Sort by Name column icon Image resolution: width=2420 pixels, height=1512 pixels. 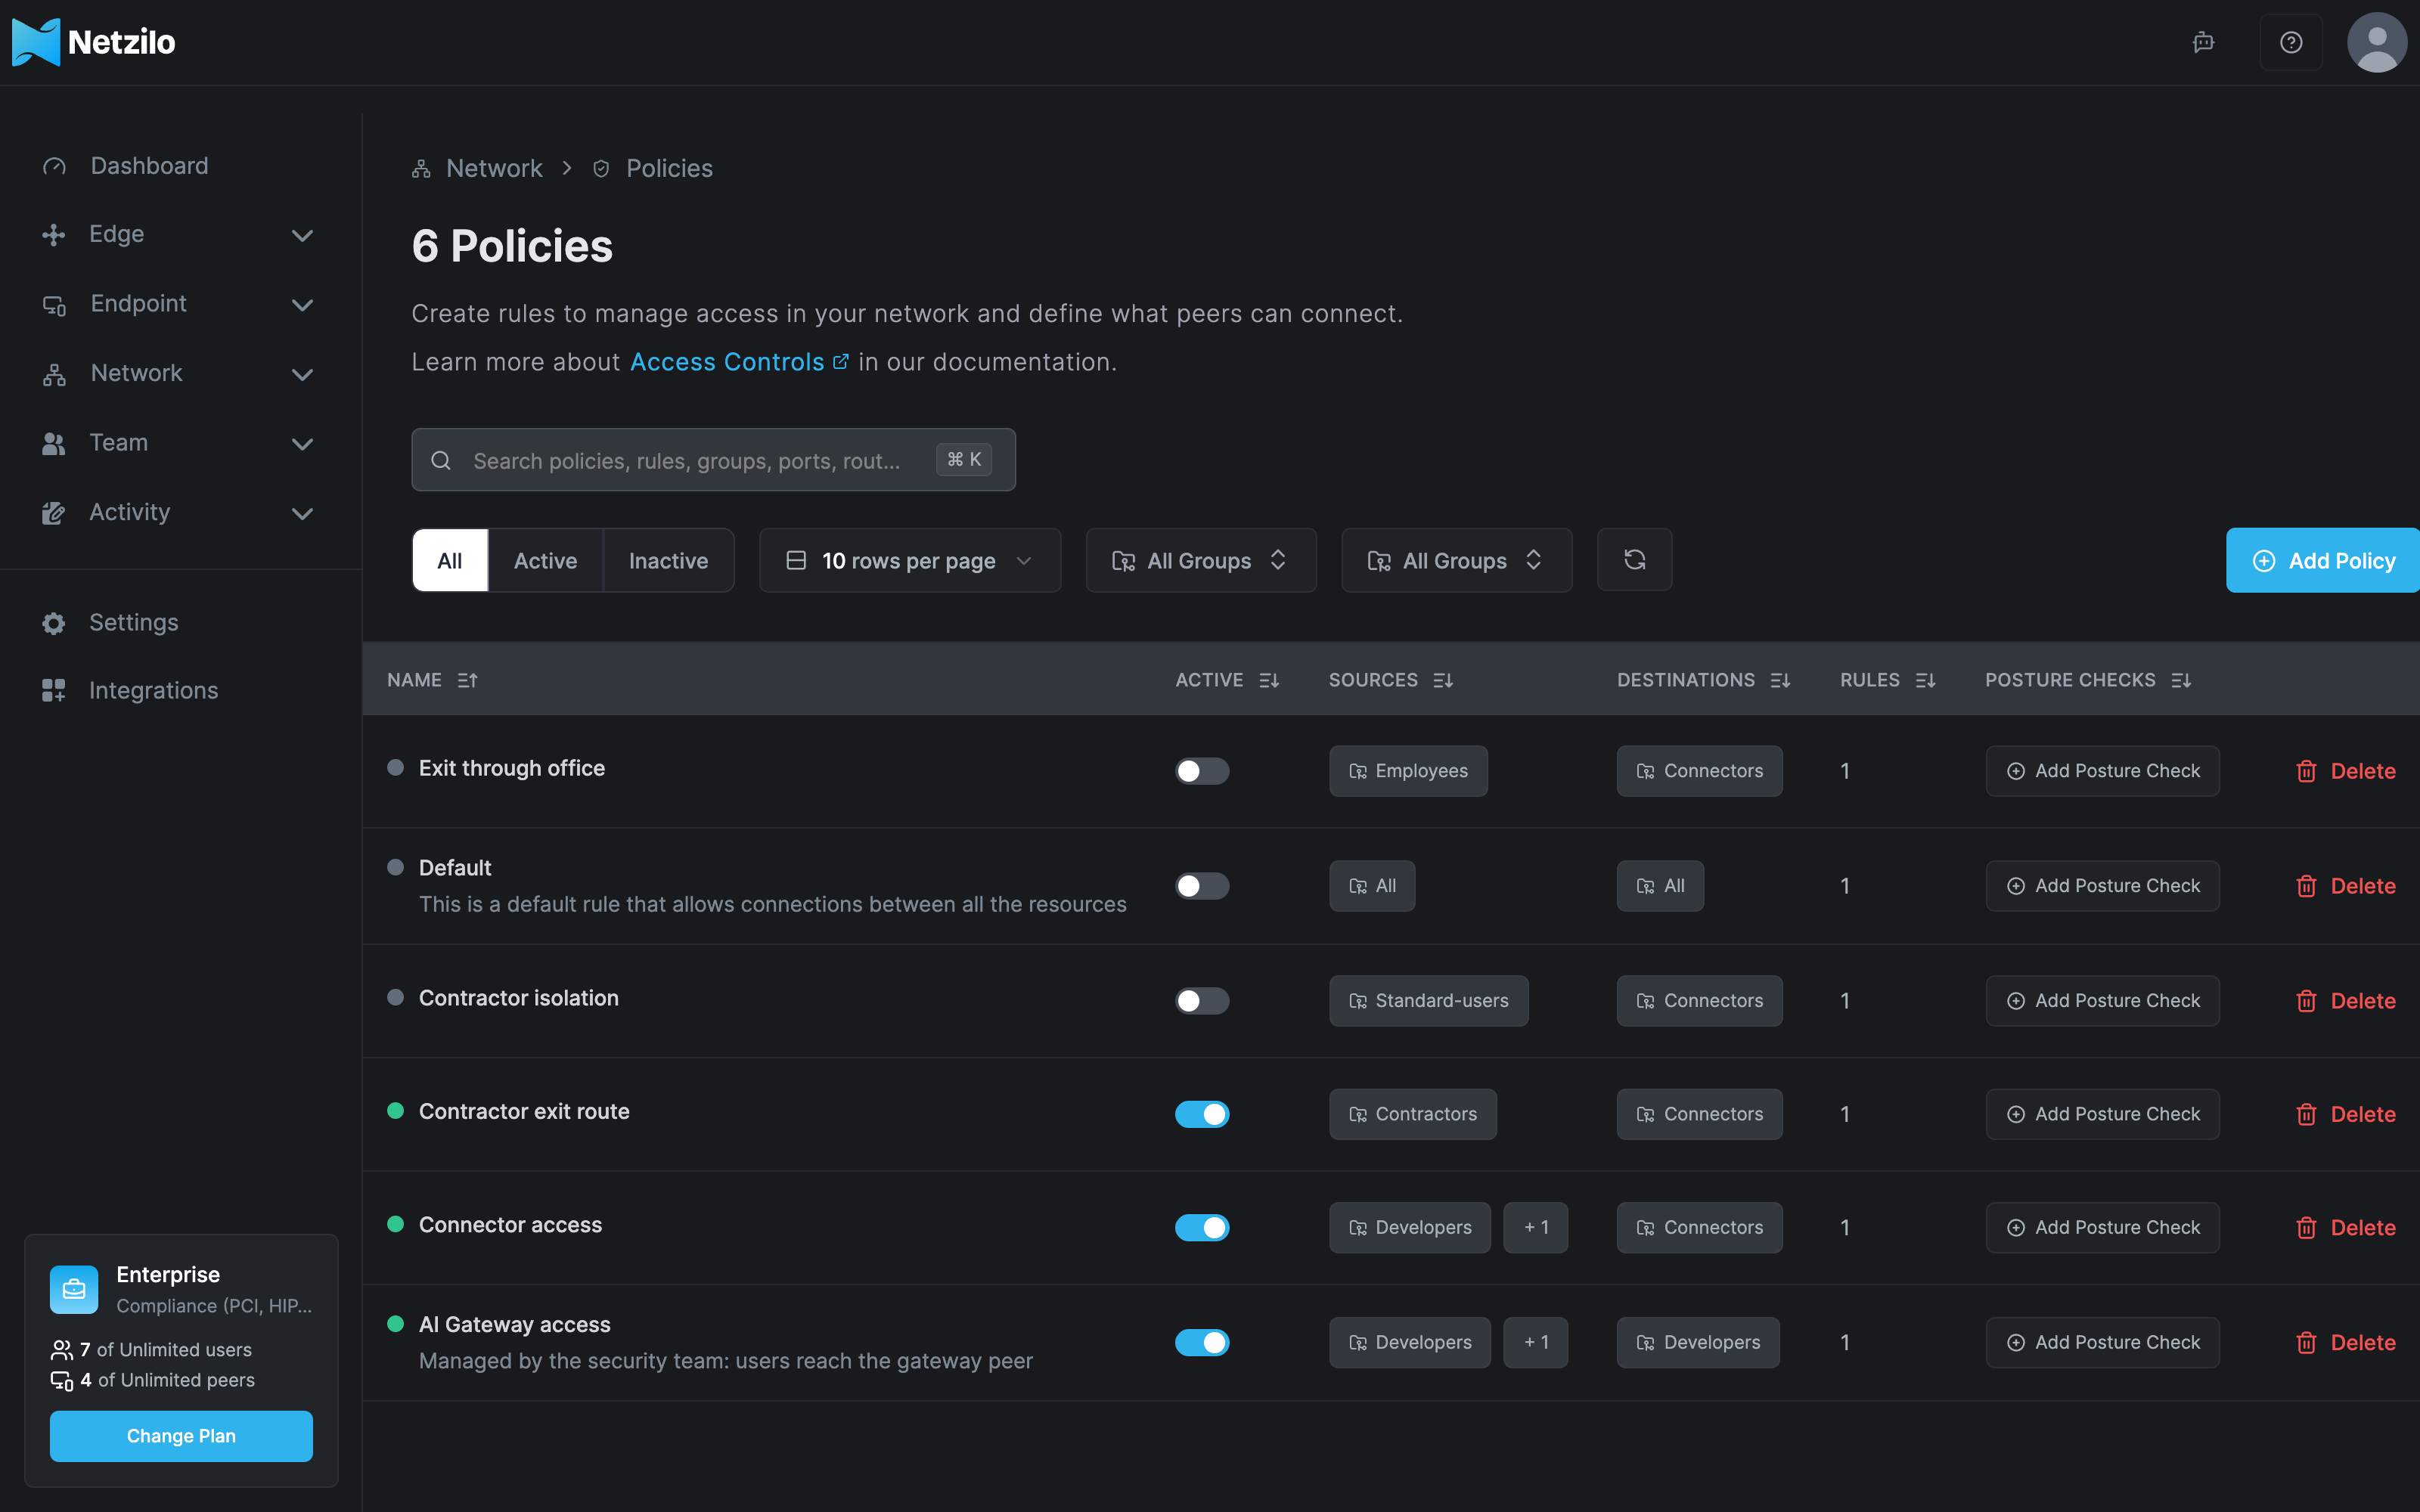(467, 680)
